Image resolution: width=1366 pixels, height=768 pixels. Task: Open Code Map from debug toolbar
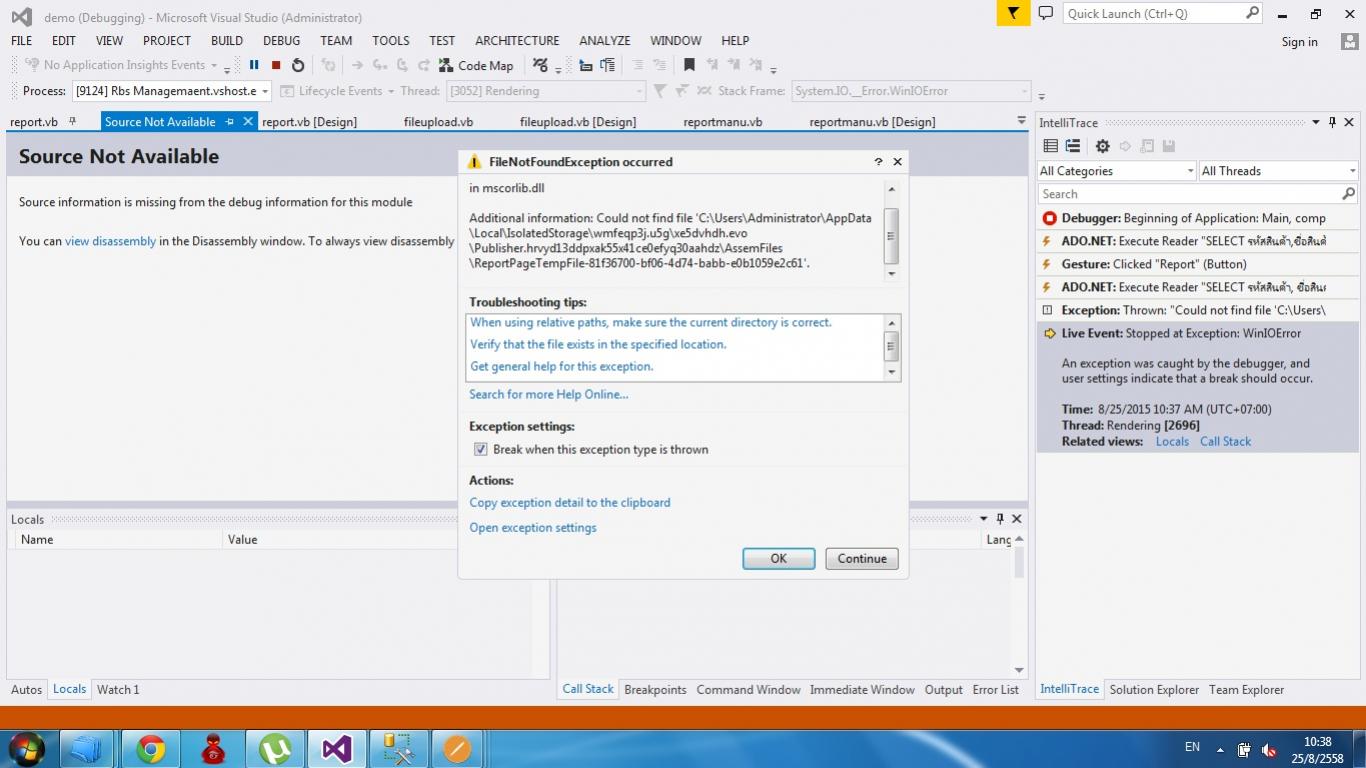pos(476,65)
